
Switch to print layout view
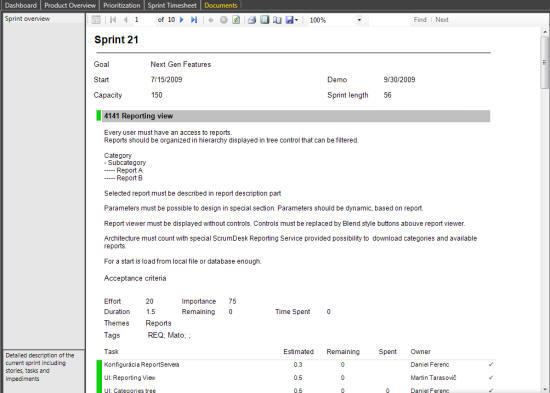[x=264, y=20]
